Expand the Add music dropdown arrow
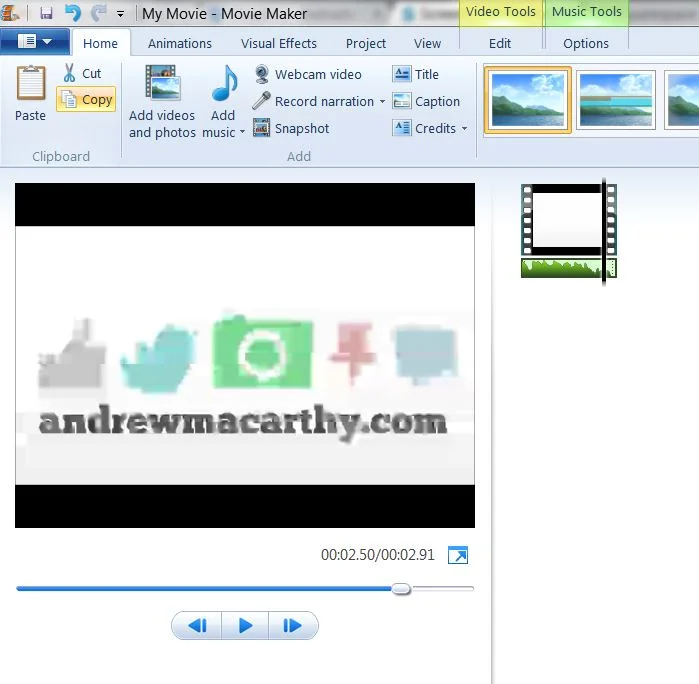The width and height of the screenshot is (699, 684). [x=242, y=132]
